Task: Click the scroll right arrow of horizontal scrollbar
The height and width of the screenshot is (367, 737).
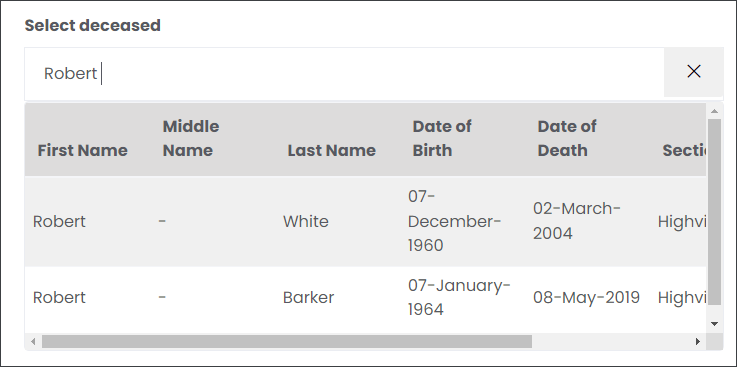Action: click(x=698, y=341)
